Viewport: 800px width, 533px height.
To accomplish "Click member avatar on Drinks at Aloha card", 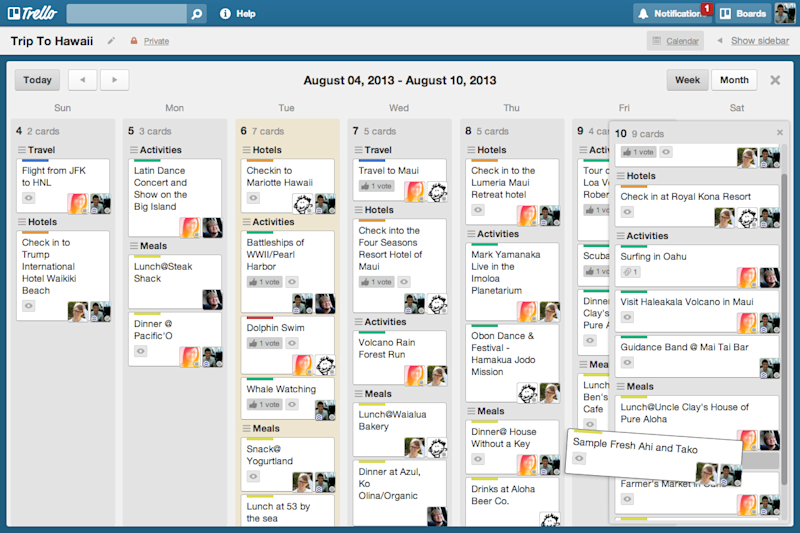I will pyautogui.click(x=549, y=519).
